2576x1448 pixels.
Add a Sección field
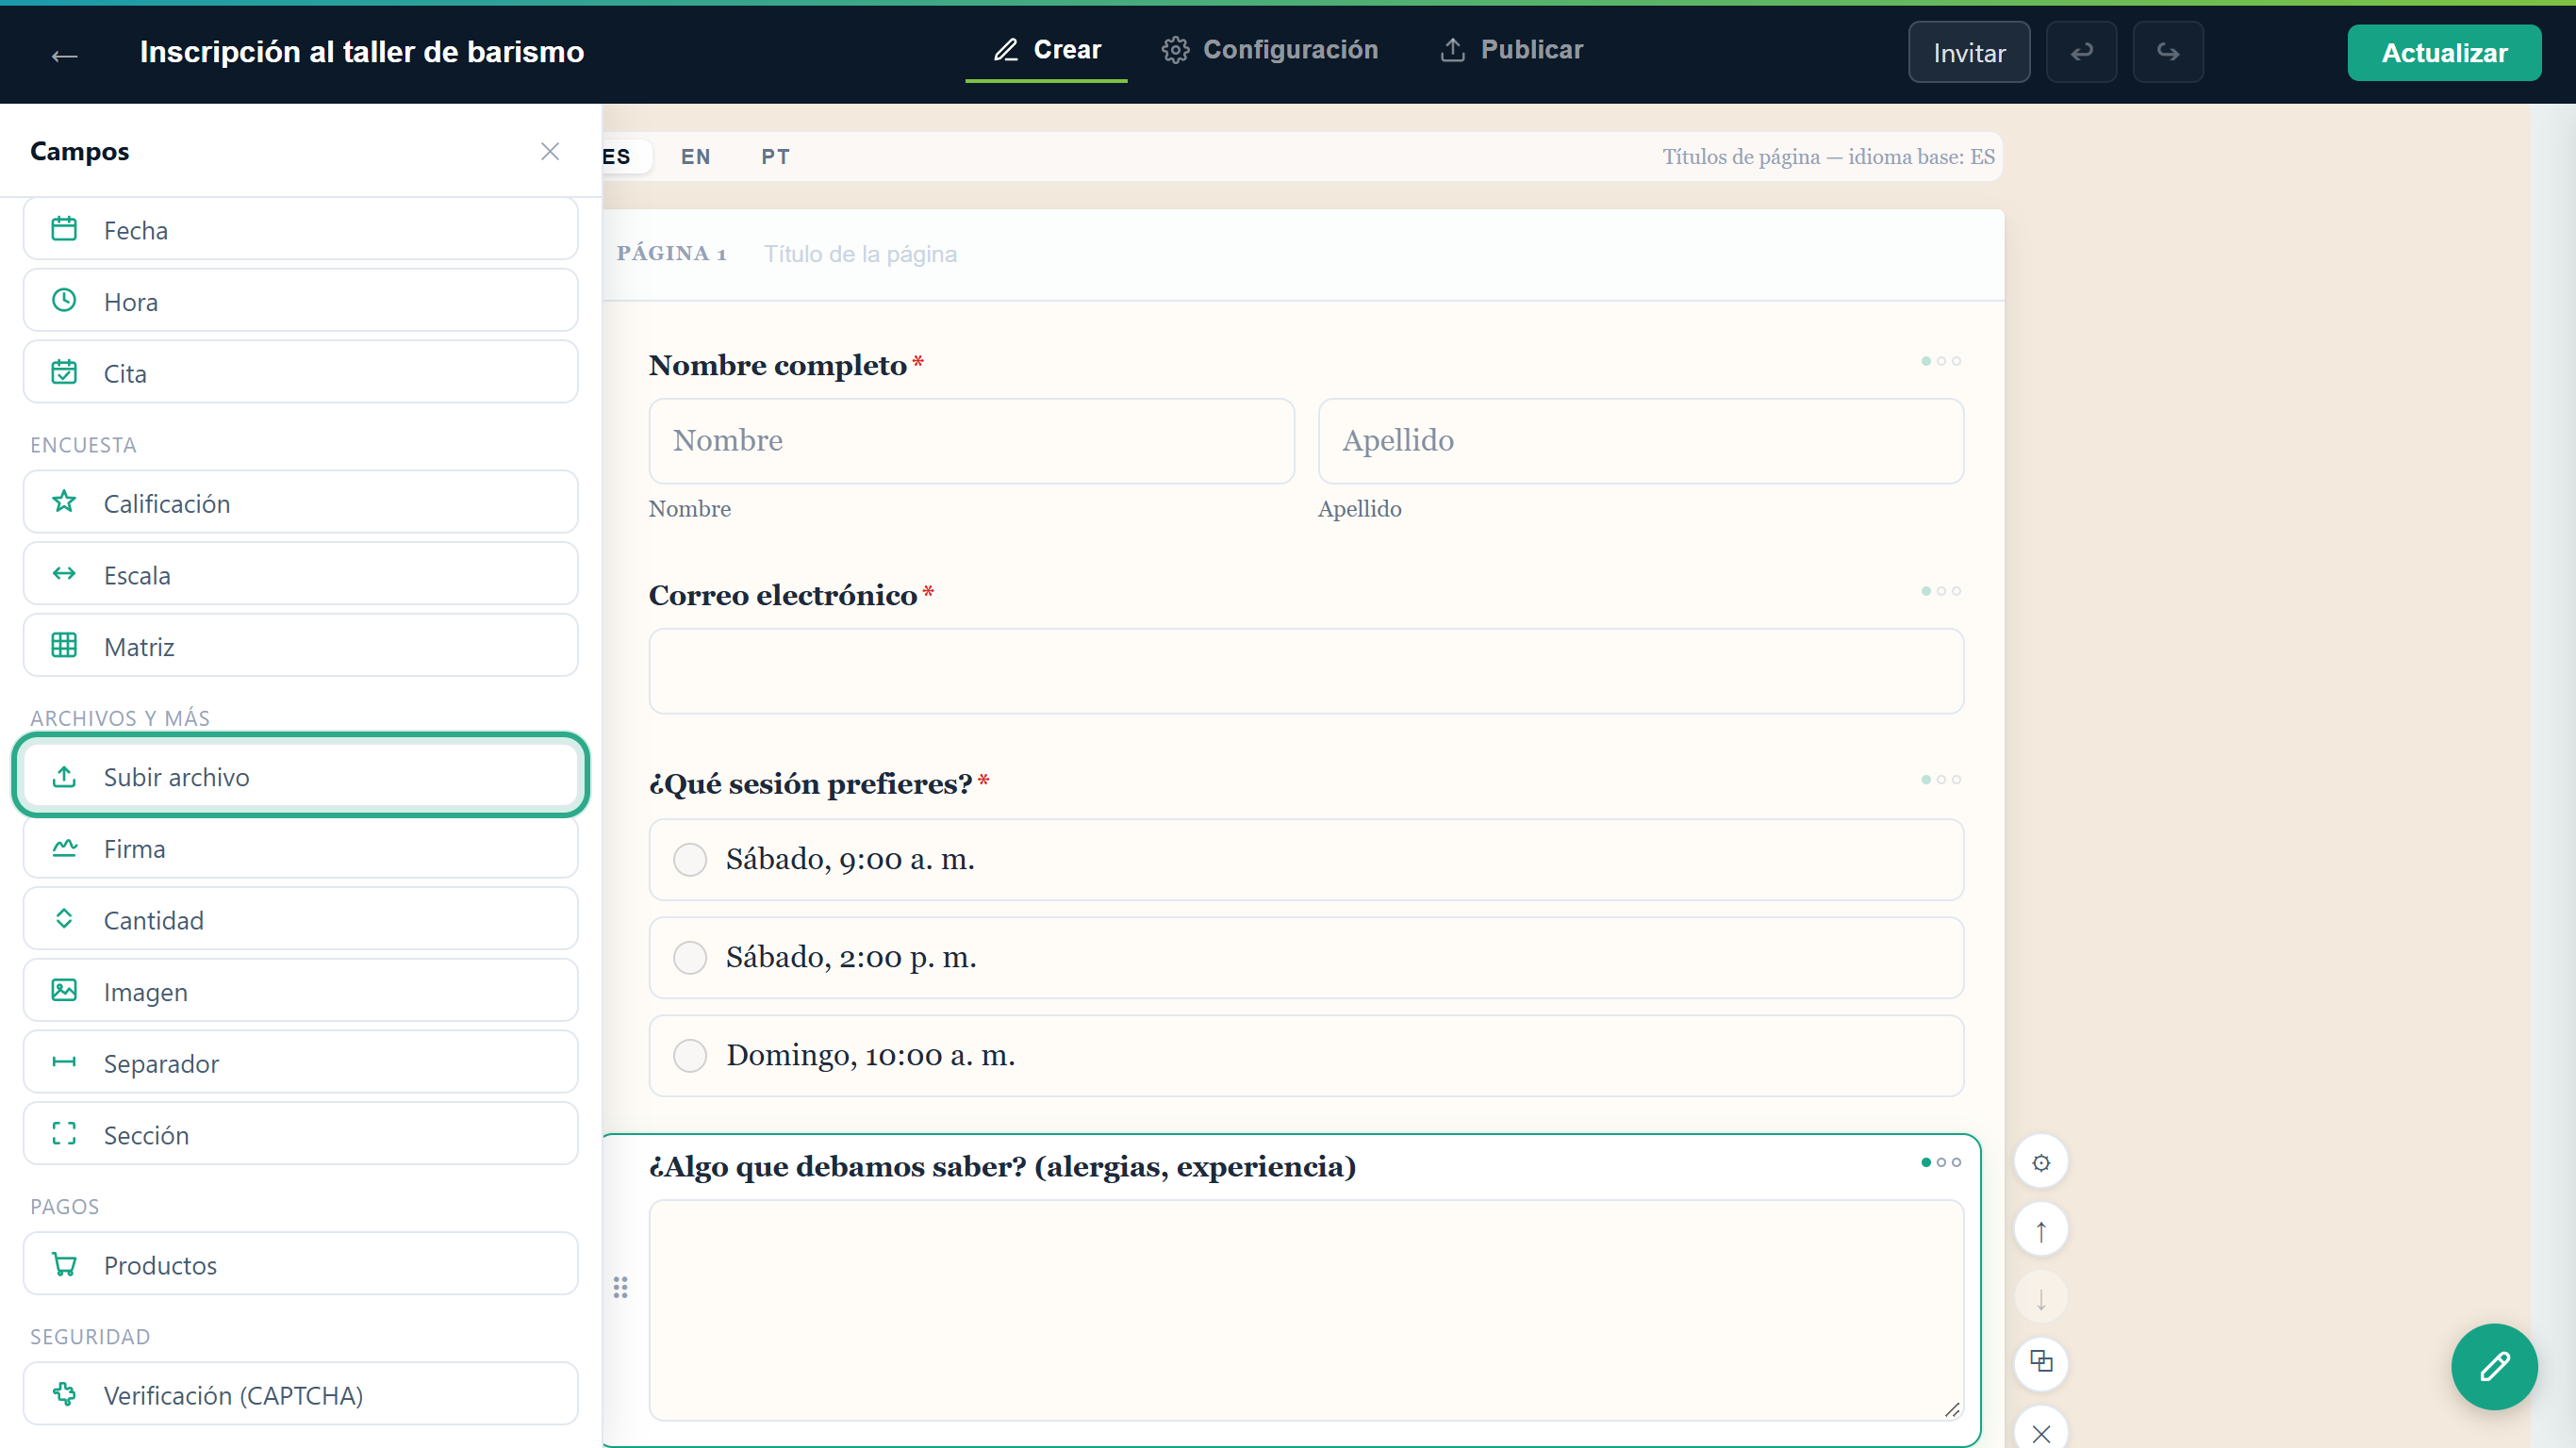(x=301, y=1134)
